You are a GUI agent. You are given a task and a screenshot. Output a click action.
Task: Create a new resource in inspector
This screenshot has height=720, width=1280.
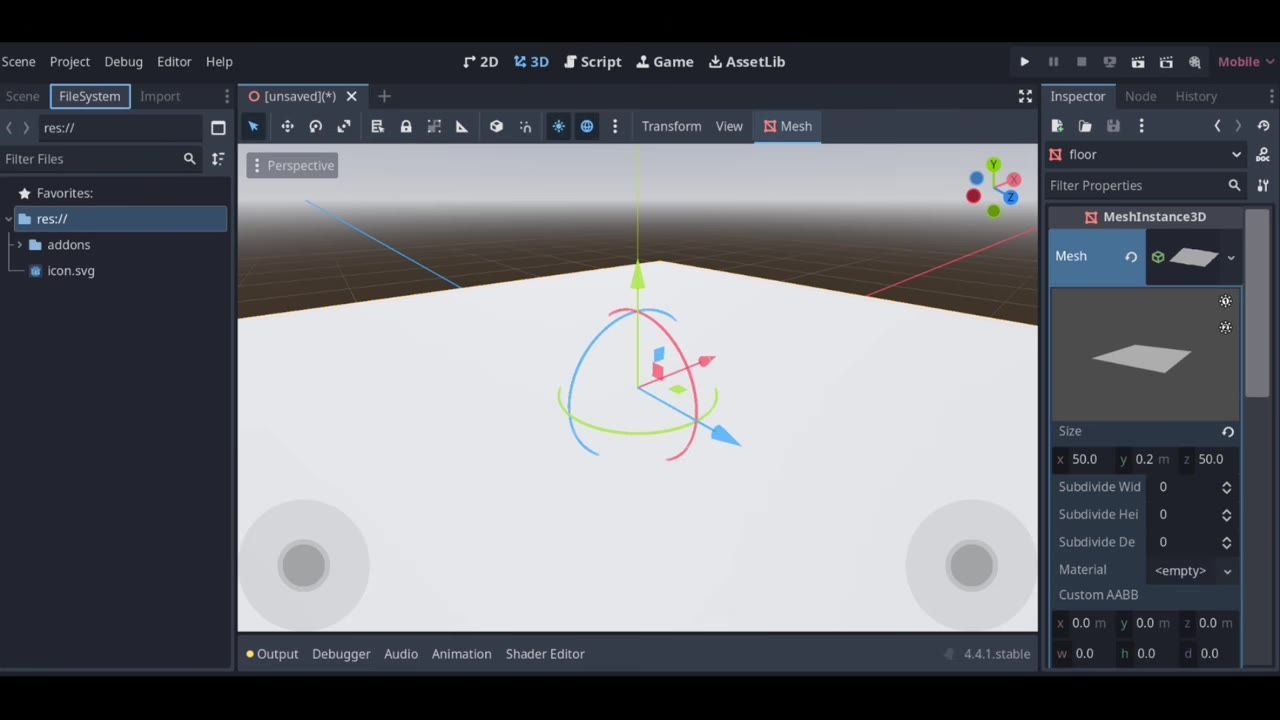(x=1057, y=126)
